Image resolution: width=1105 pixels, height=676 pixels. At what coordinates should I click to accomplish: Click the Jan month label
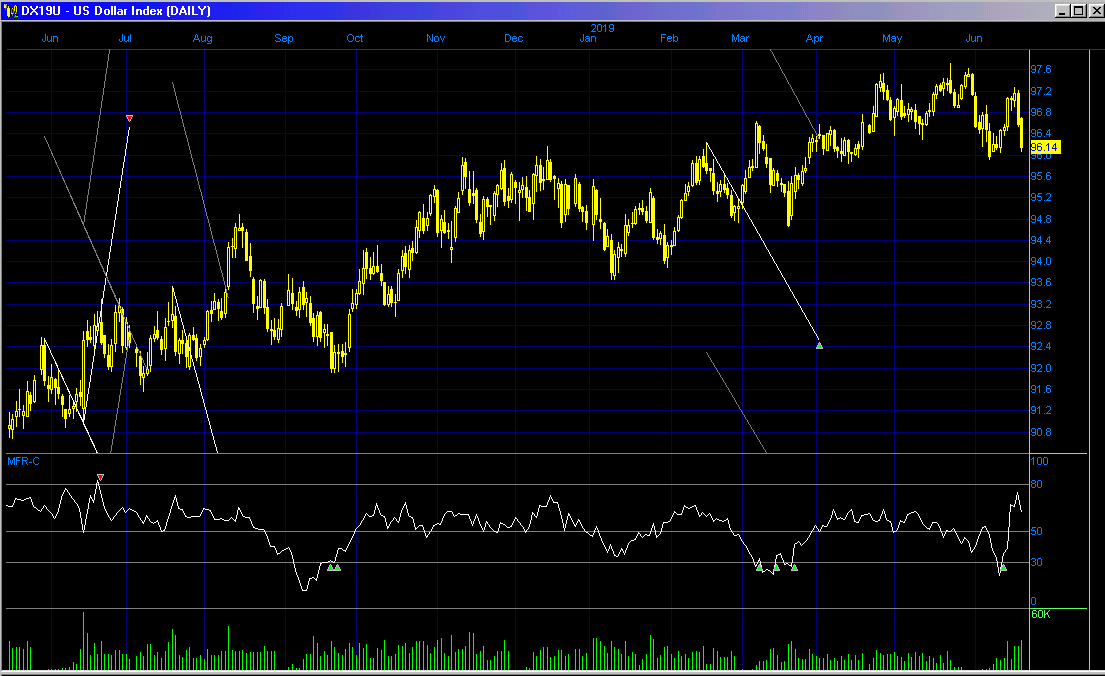(588, 38)
